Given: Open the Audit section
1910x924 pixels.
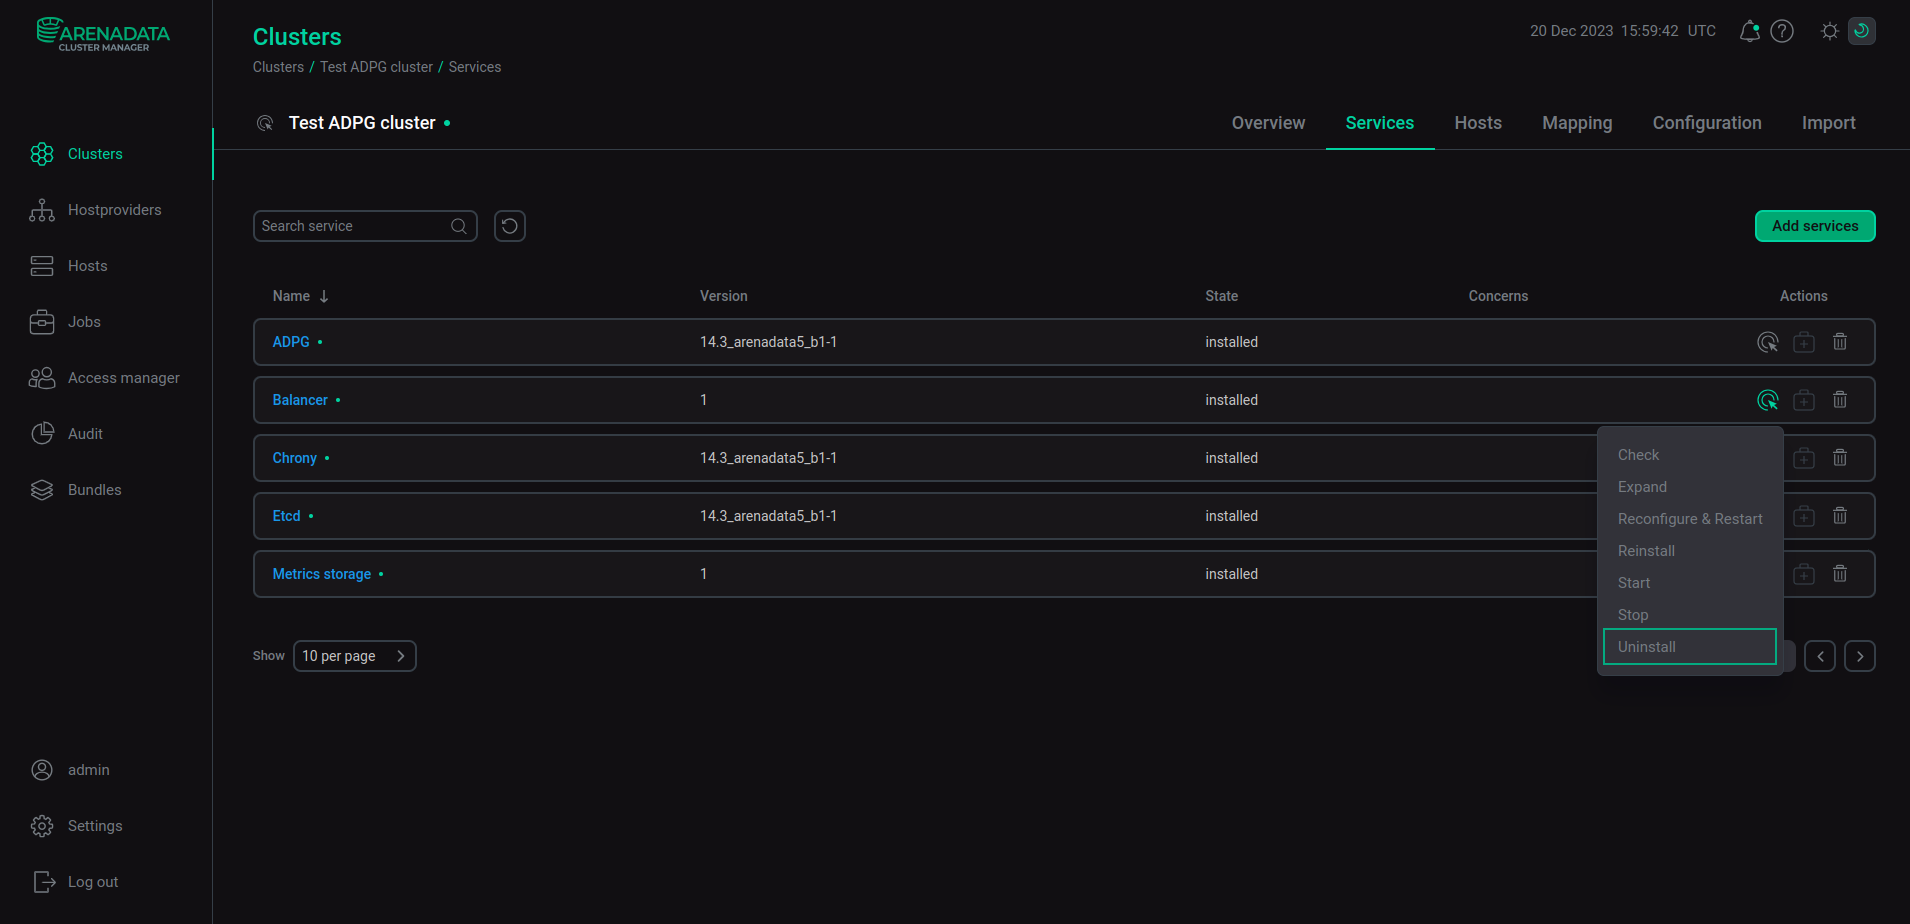Looking at the screenshot, I should point(66,434).
